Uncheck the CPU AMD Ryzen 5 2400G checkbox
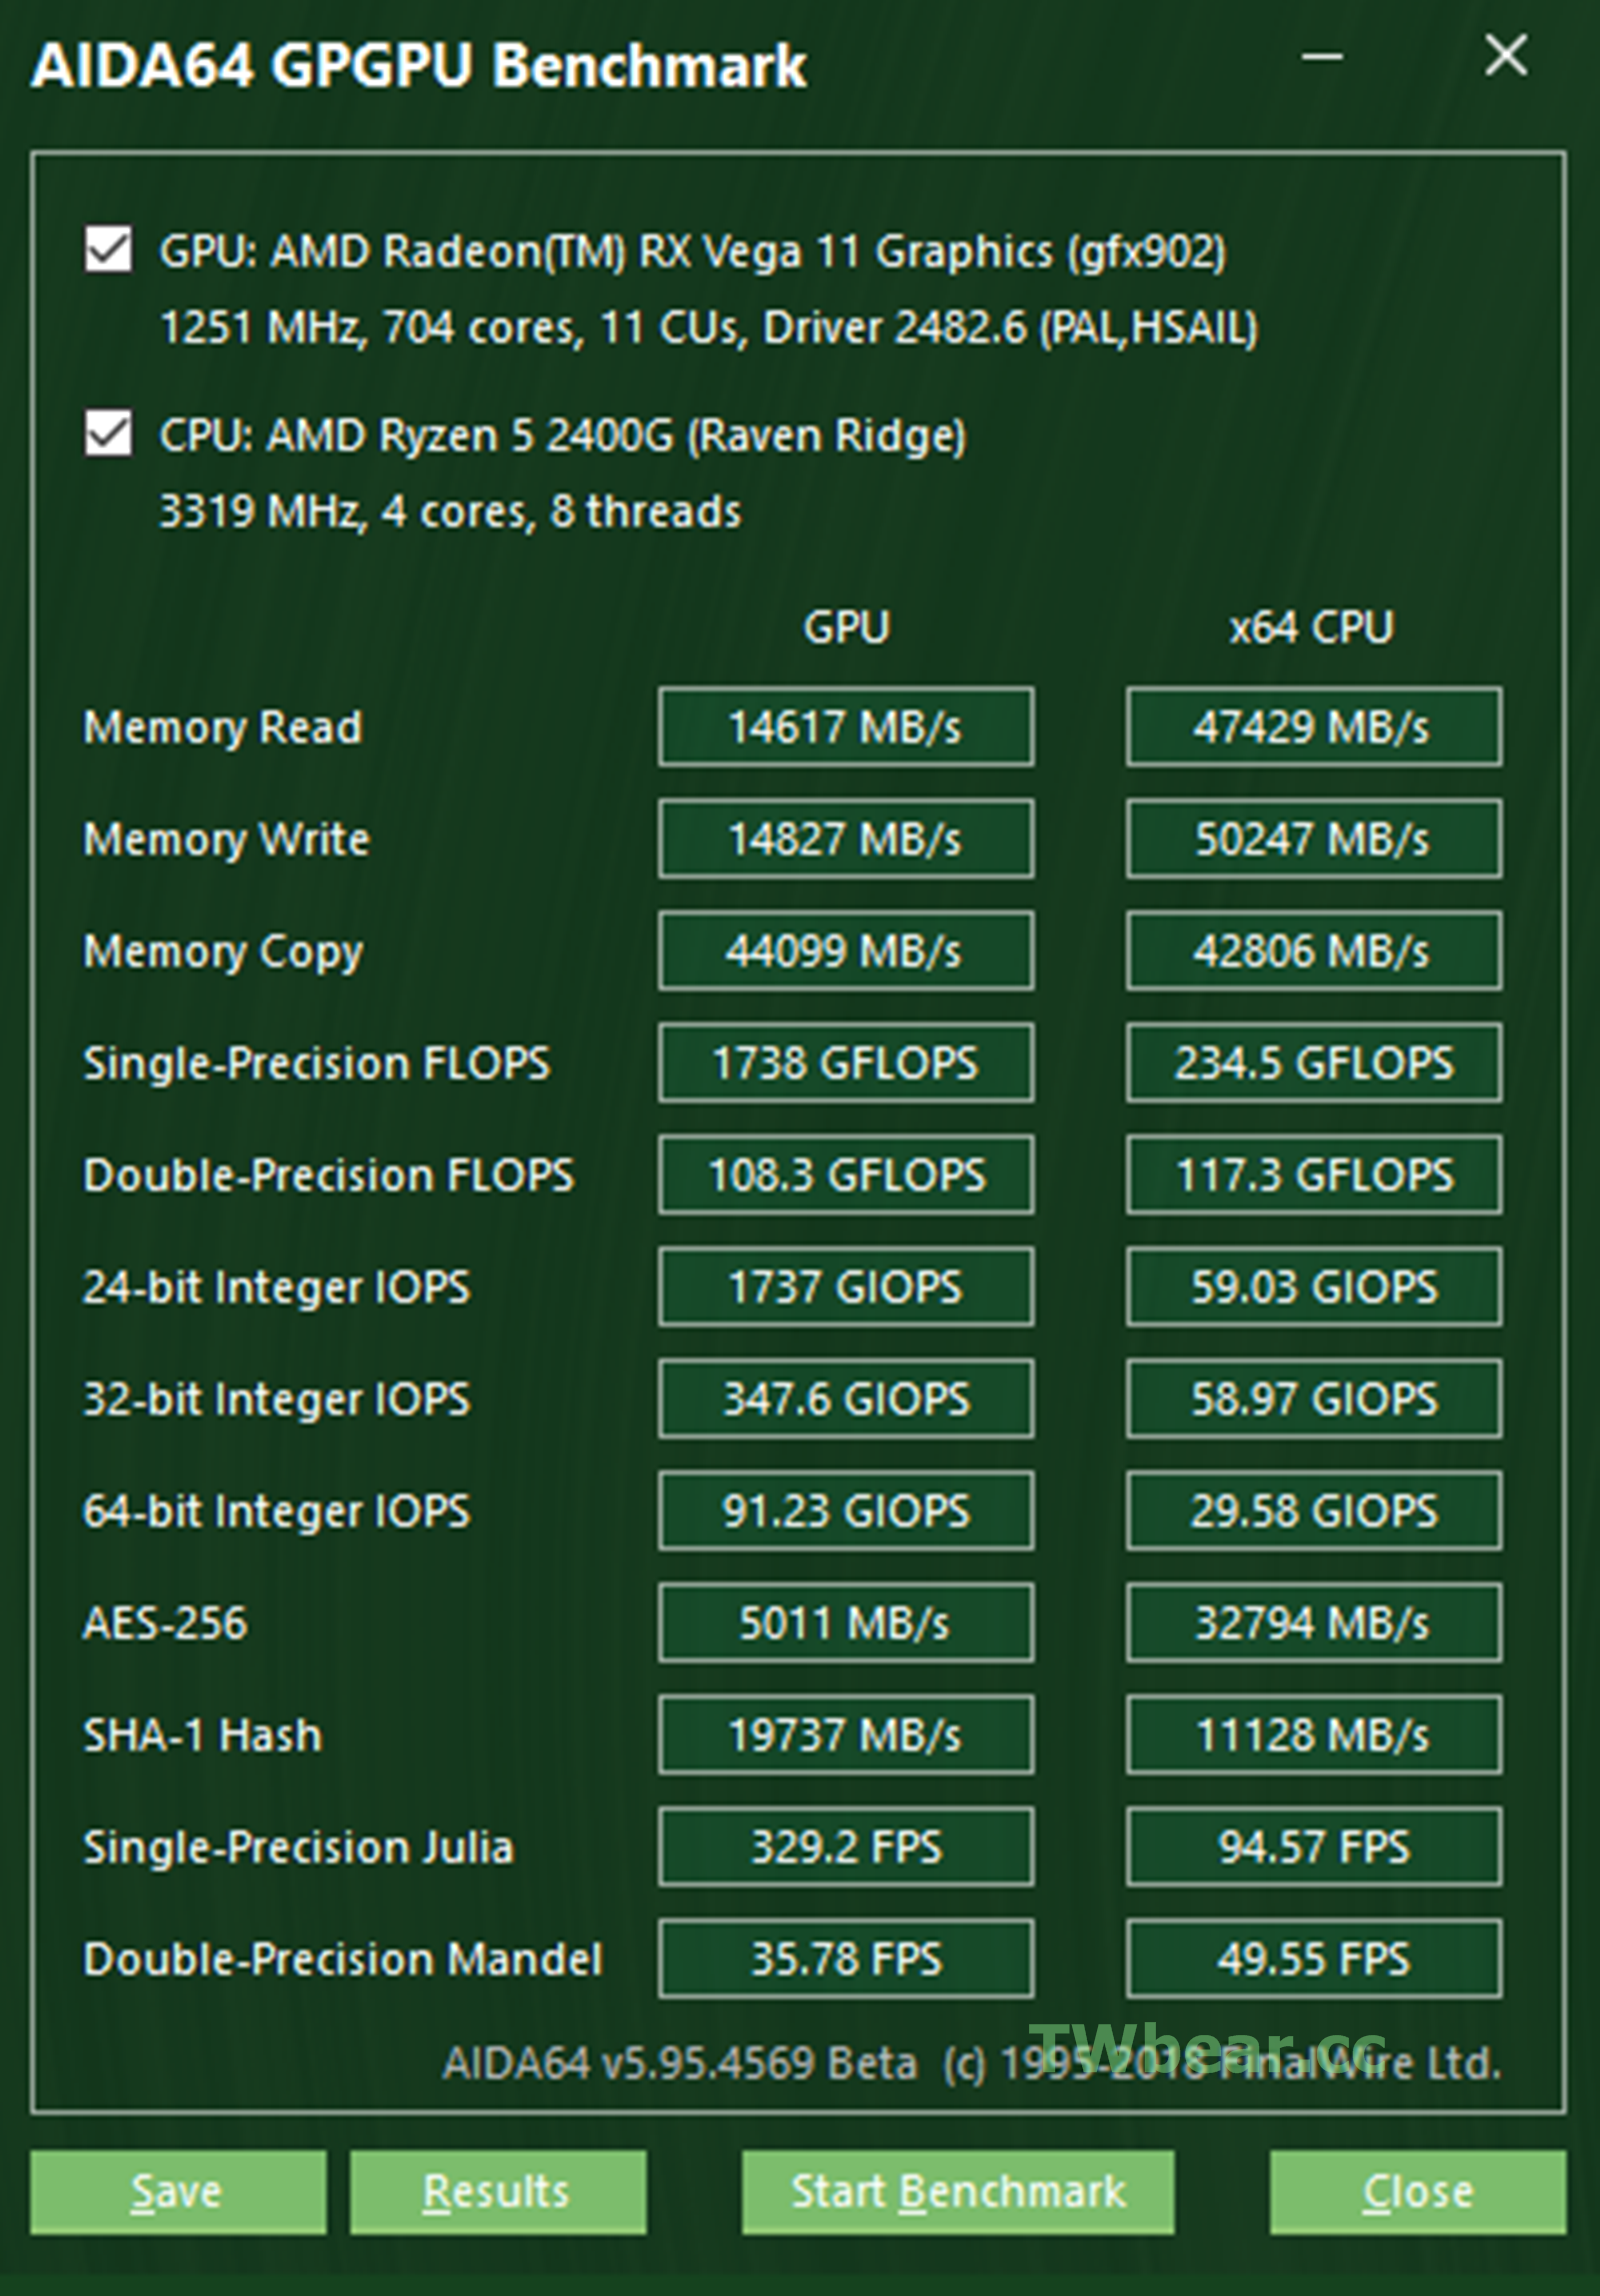Screen dimensions: 1600x2296 click(x=108, y=433)
